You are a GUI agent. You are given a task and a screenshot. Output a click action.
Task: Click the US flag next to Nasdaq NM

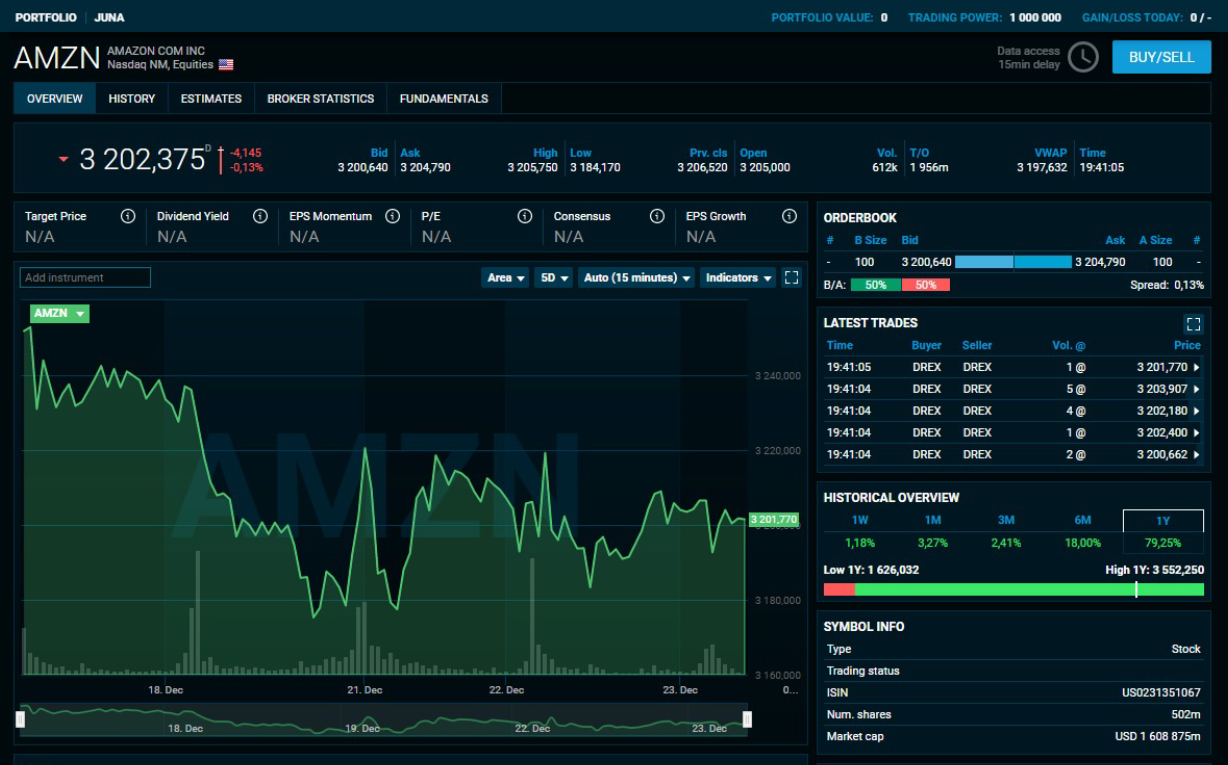(x=226, y=64)
